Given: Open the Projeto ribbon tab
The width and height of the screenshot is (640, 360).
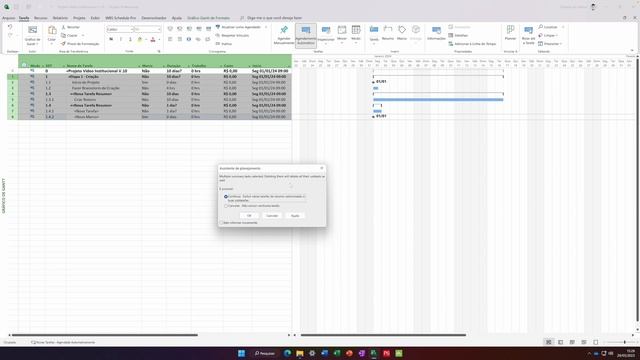Looking at the screenshot, I should pos(79,18).
